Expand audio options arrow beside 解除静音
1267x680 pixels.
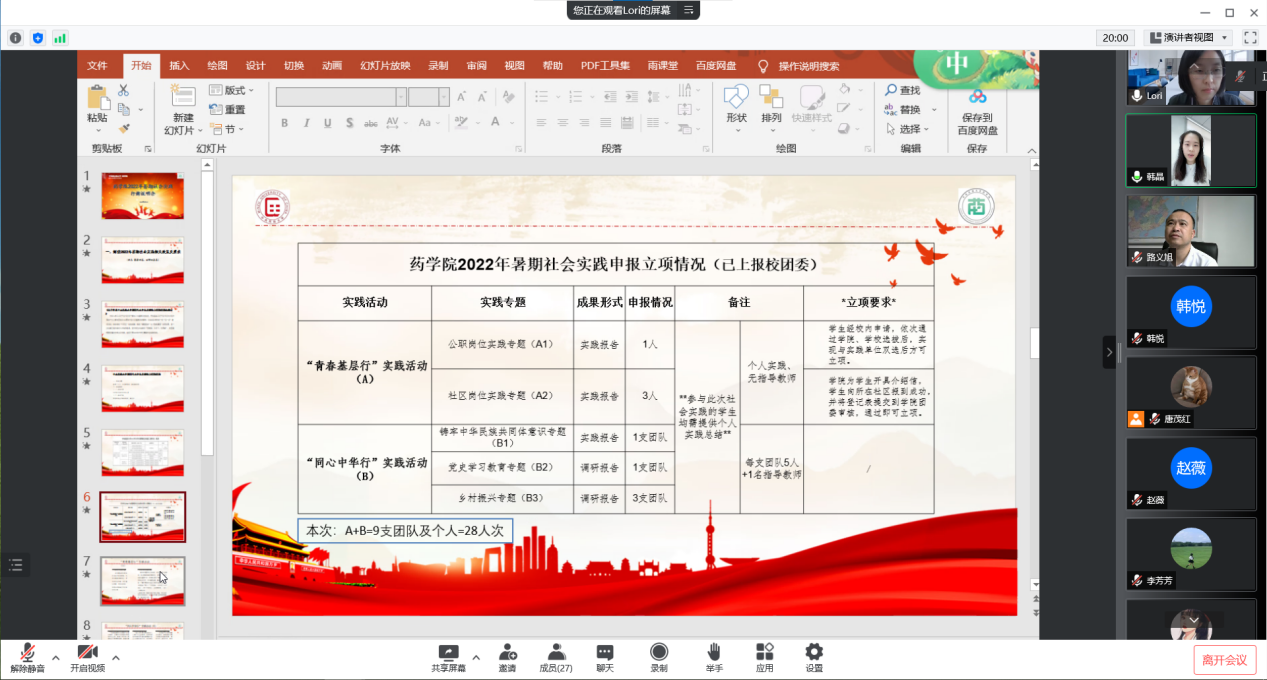tap(56, 657)
